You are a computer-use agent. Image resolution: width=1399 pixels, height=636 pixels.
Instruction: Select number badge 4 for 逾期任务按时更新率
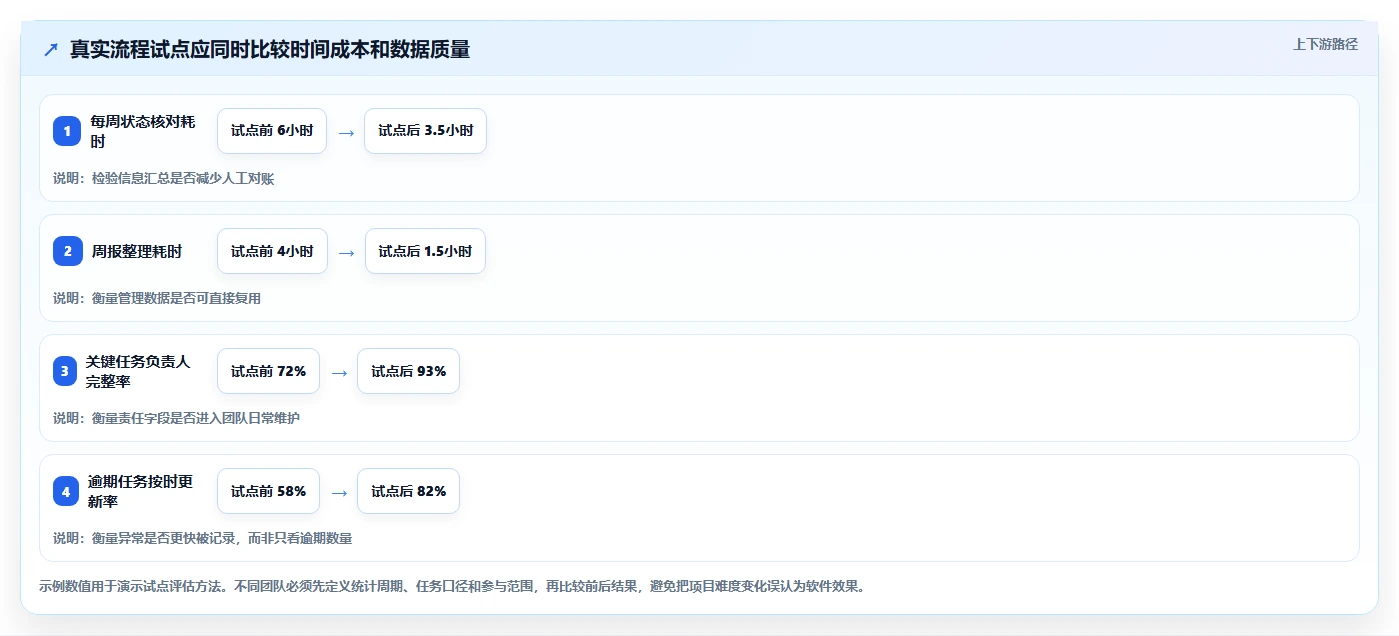67,491
